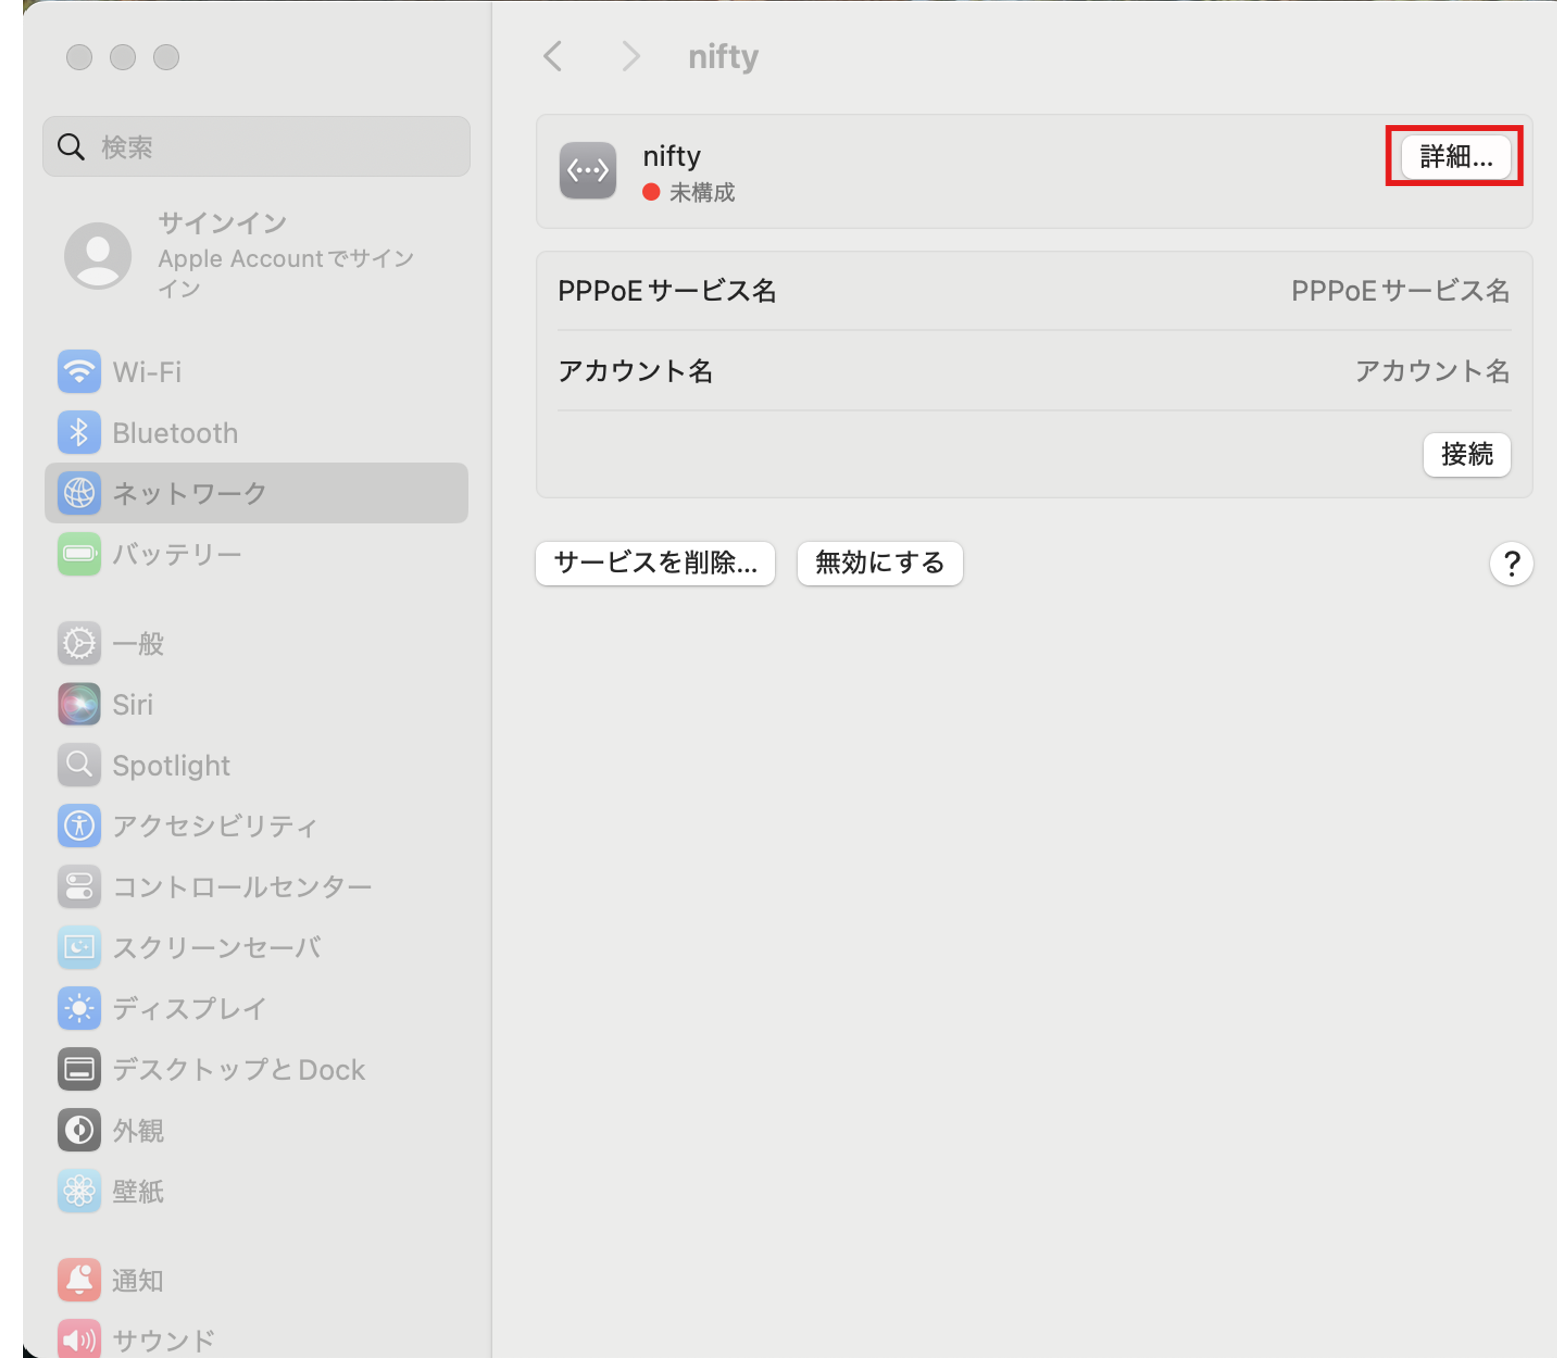Viewport: 1557px width, 1358px height.
Task: Select Wi-Fi label in the sidebar
Action: [147, 372]
